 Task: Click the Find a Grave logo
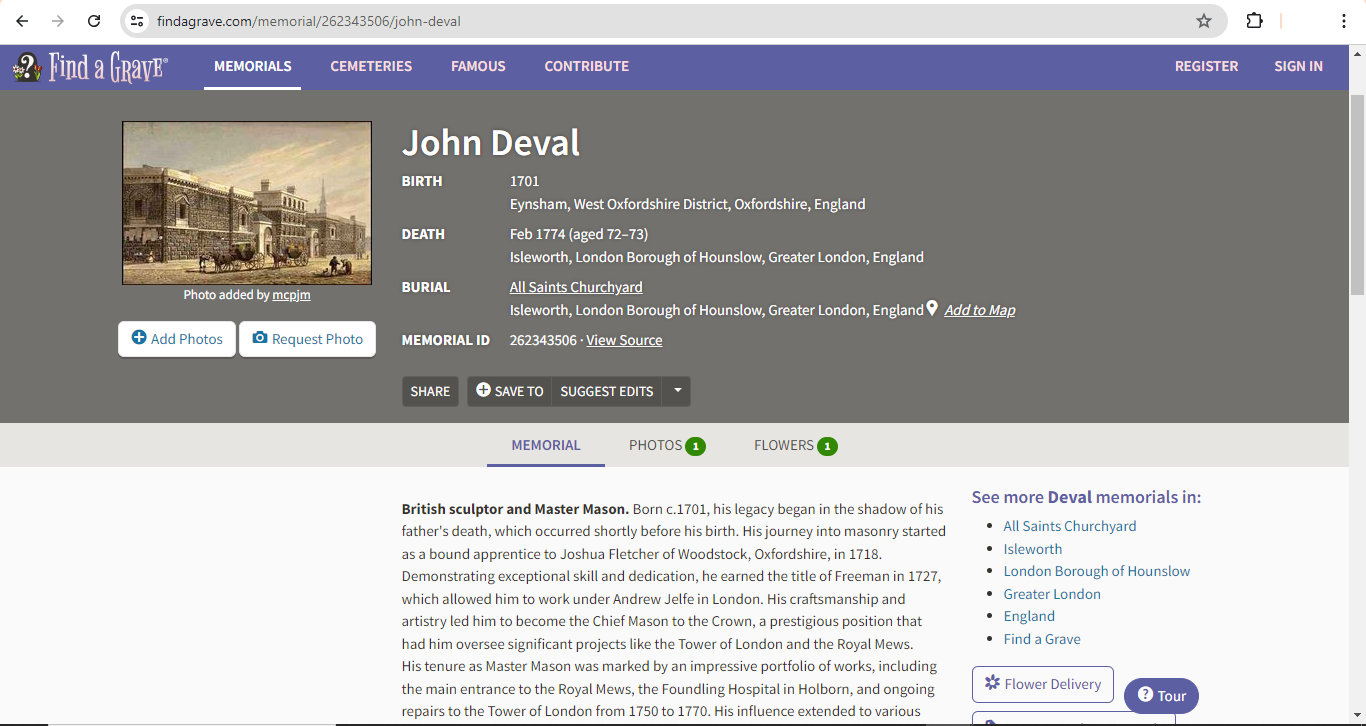[x=90, y=67]
